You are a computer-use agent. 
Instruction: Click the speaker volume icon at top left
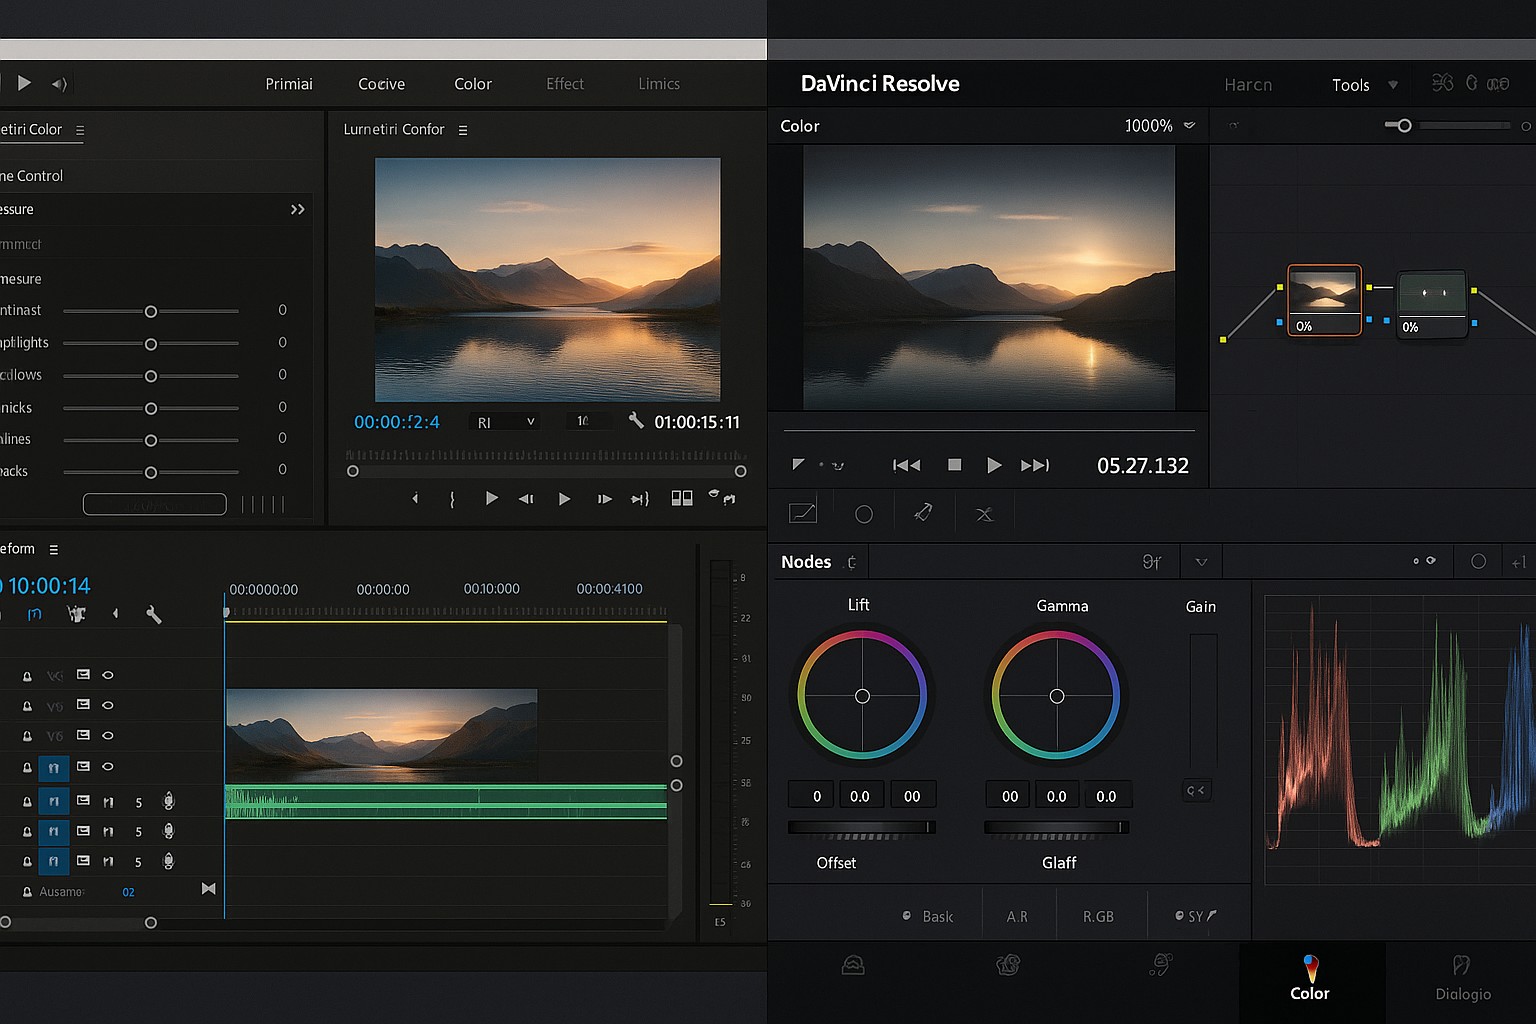(59, 84)
